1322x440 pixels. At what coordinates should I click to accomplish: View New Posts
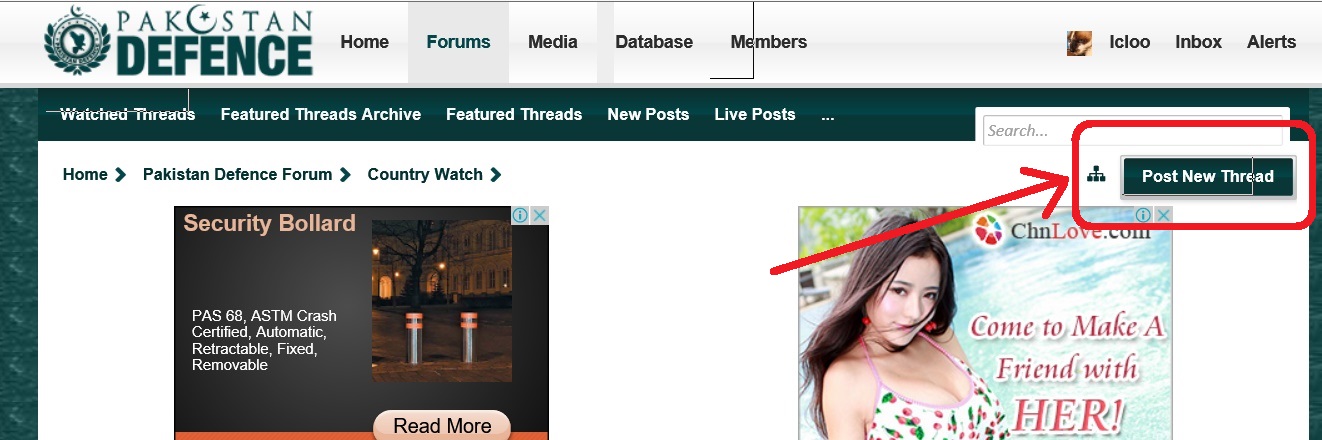pyautogui.click(x=648, y=114)
